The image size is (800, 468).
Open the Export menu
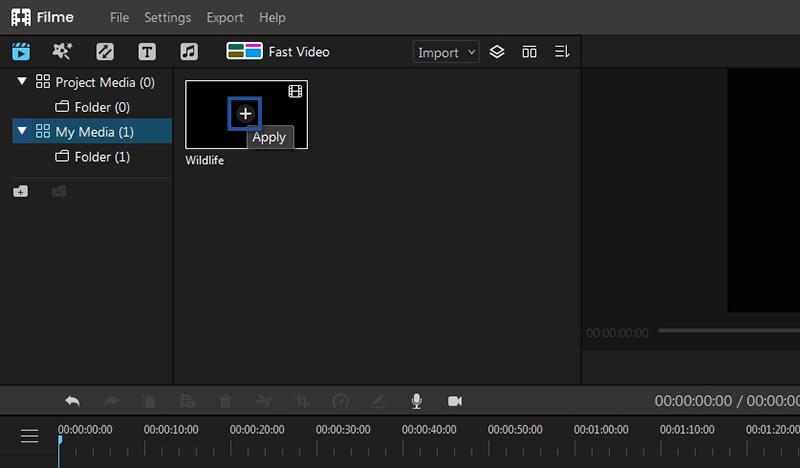click(224, 17)
